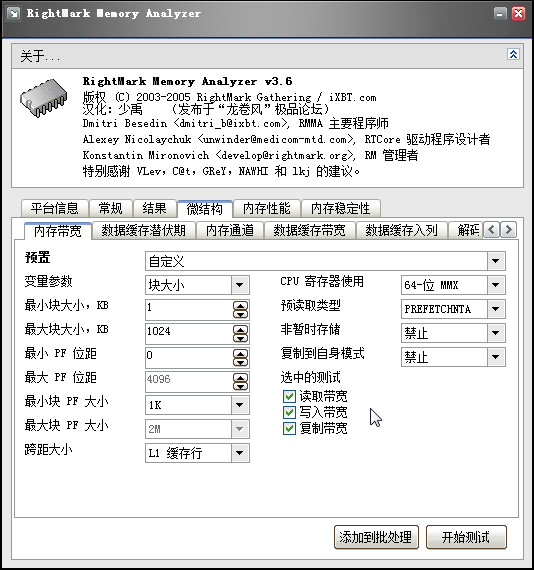The image size is (534, 570).
Task: Open the 变量参数 dropdown showing 块大小
Action: [197, 285]
